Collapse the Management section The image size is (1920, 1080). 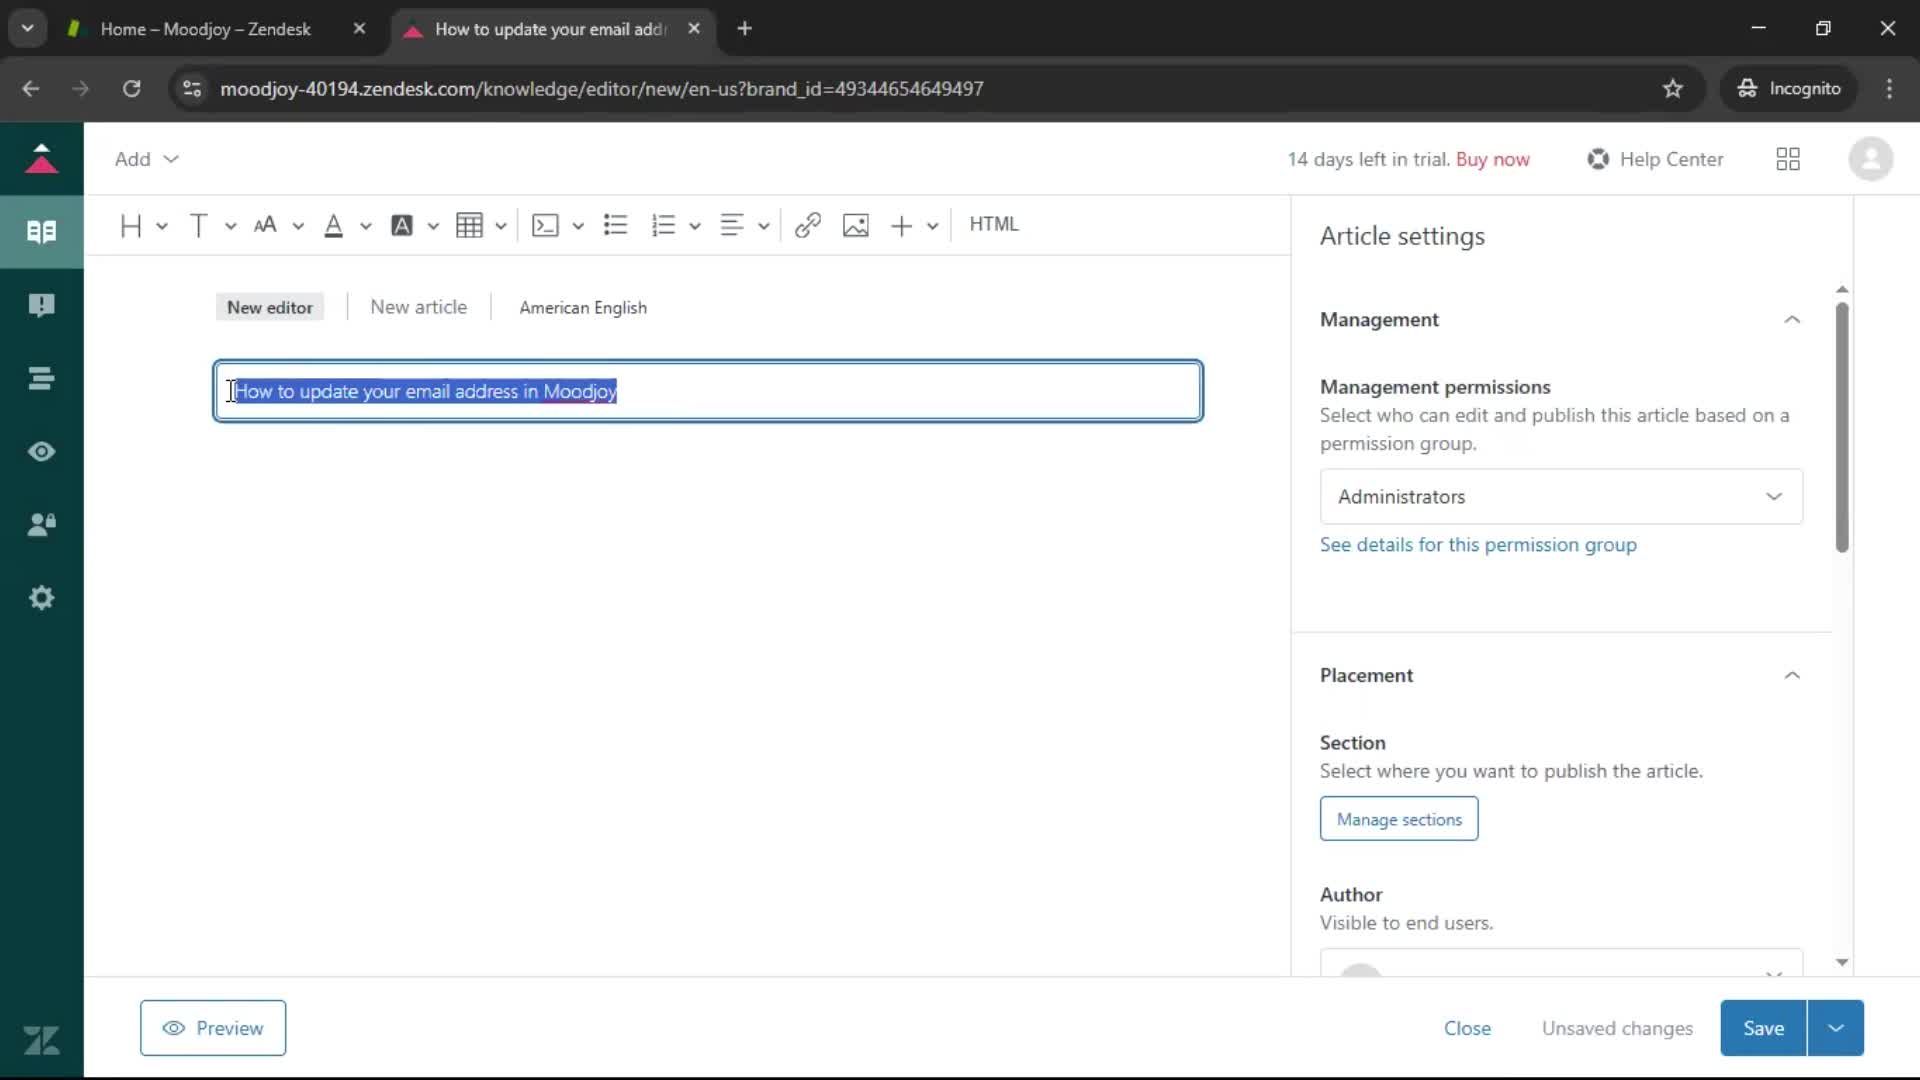click(1792, 320)
